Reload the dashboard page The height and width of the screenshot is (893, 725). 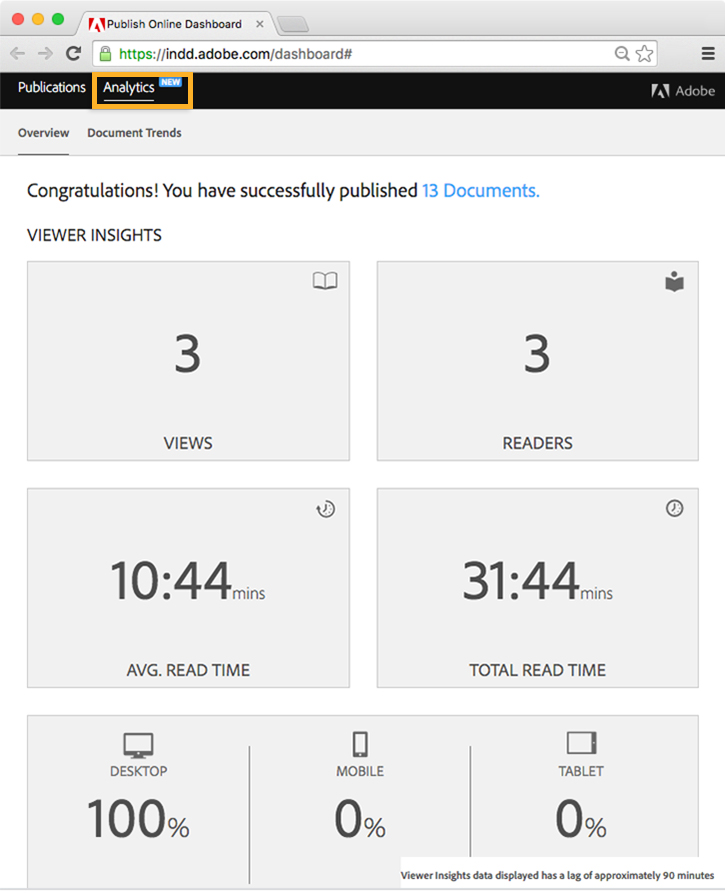click(x=73, y=54)
